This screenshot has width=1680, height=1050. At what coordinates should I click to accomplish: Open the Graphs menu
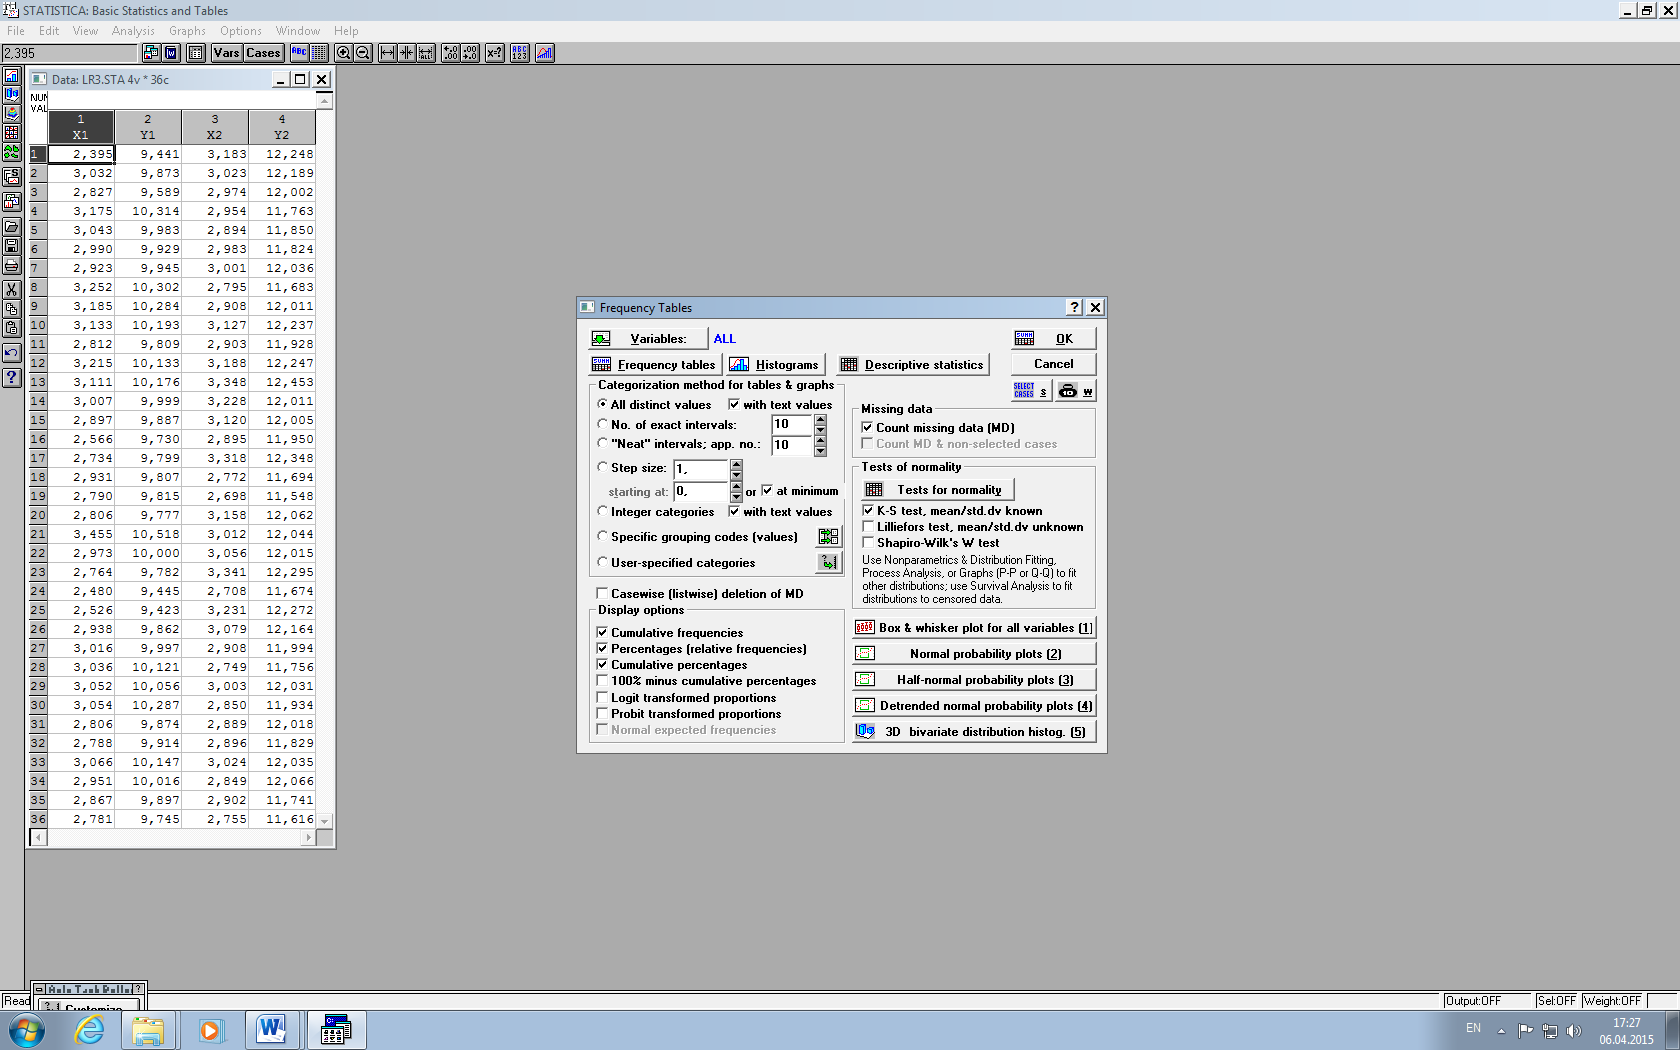(187, 31)
